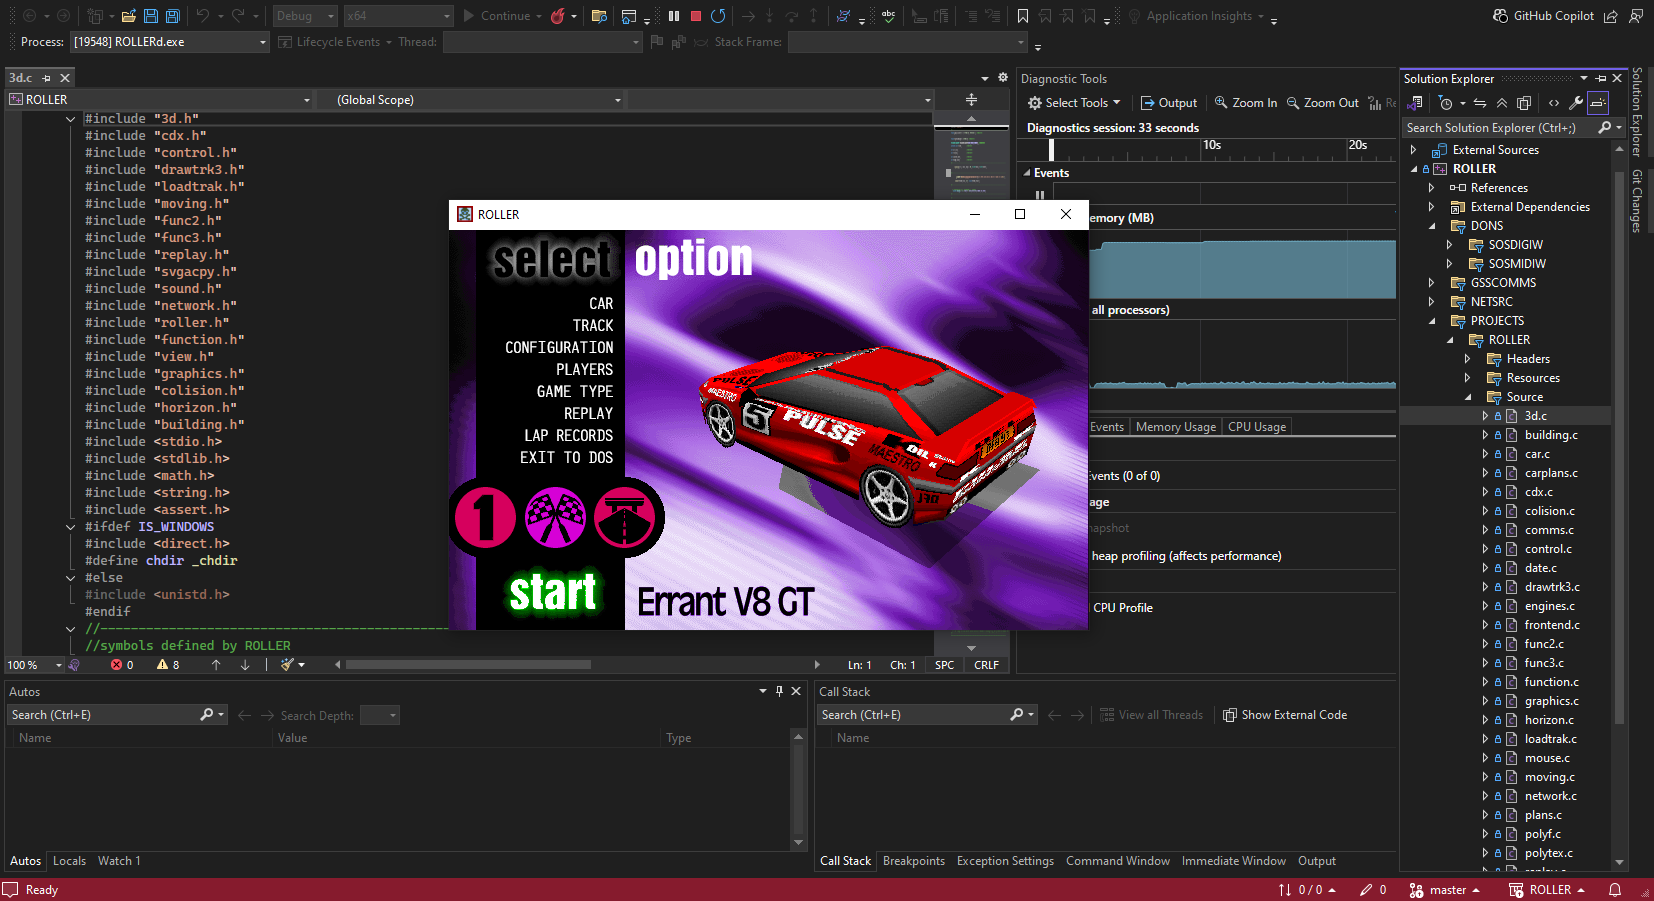Image resolution: width=1654 pixels, height=901 pixels.
Task: Click the View Code icon in Solution Explorer
Action: click(1554, 103)
